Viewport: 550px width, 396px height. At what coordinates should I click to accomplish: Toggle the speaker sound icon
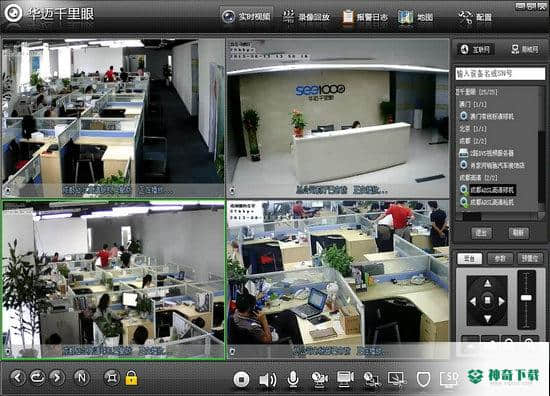[267, 380]
